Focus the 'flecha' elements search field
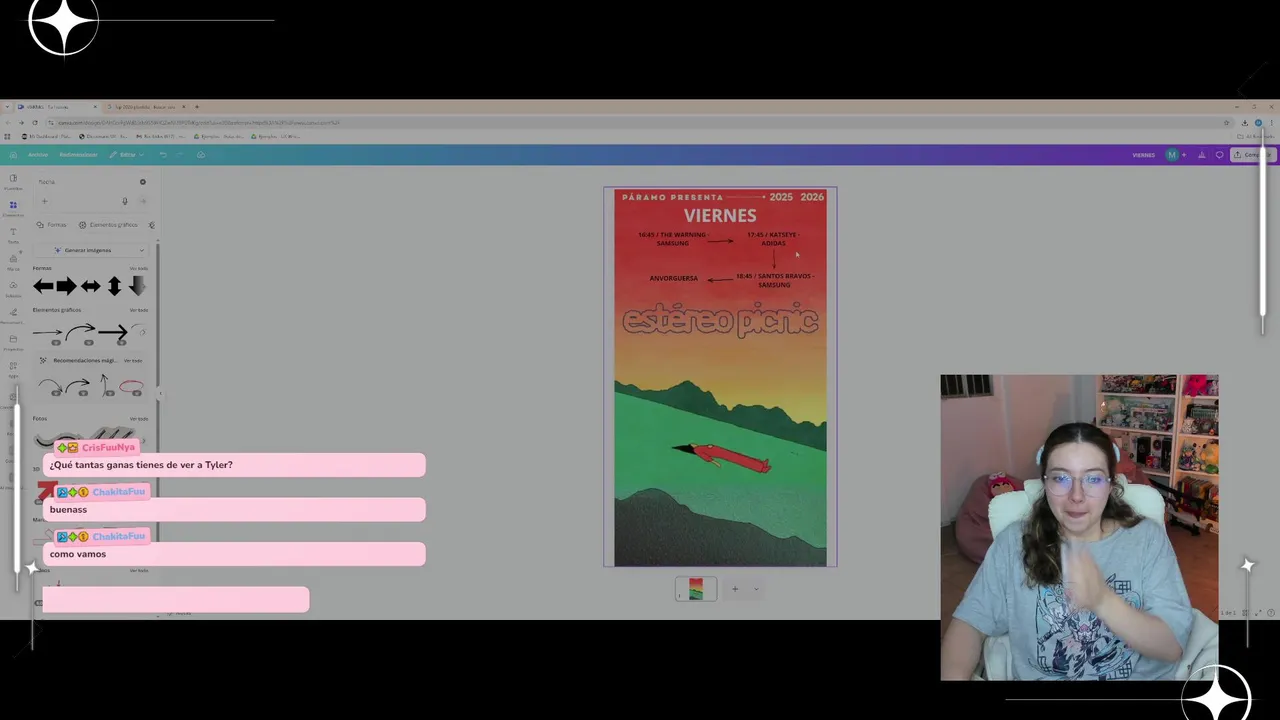This screenshot has height=720, width=1280. 85,182
